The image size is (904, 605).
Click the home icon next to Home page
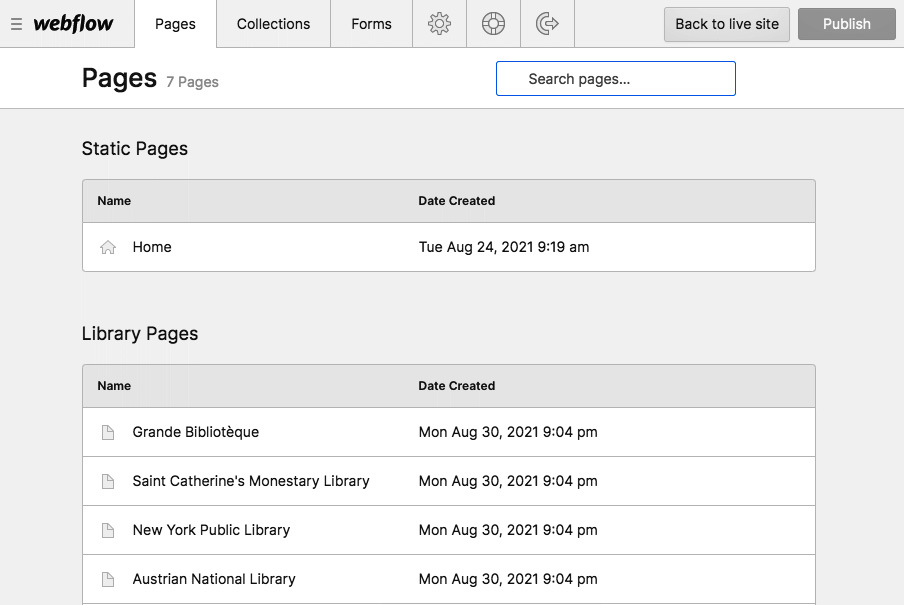[x=108, y=246]
